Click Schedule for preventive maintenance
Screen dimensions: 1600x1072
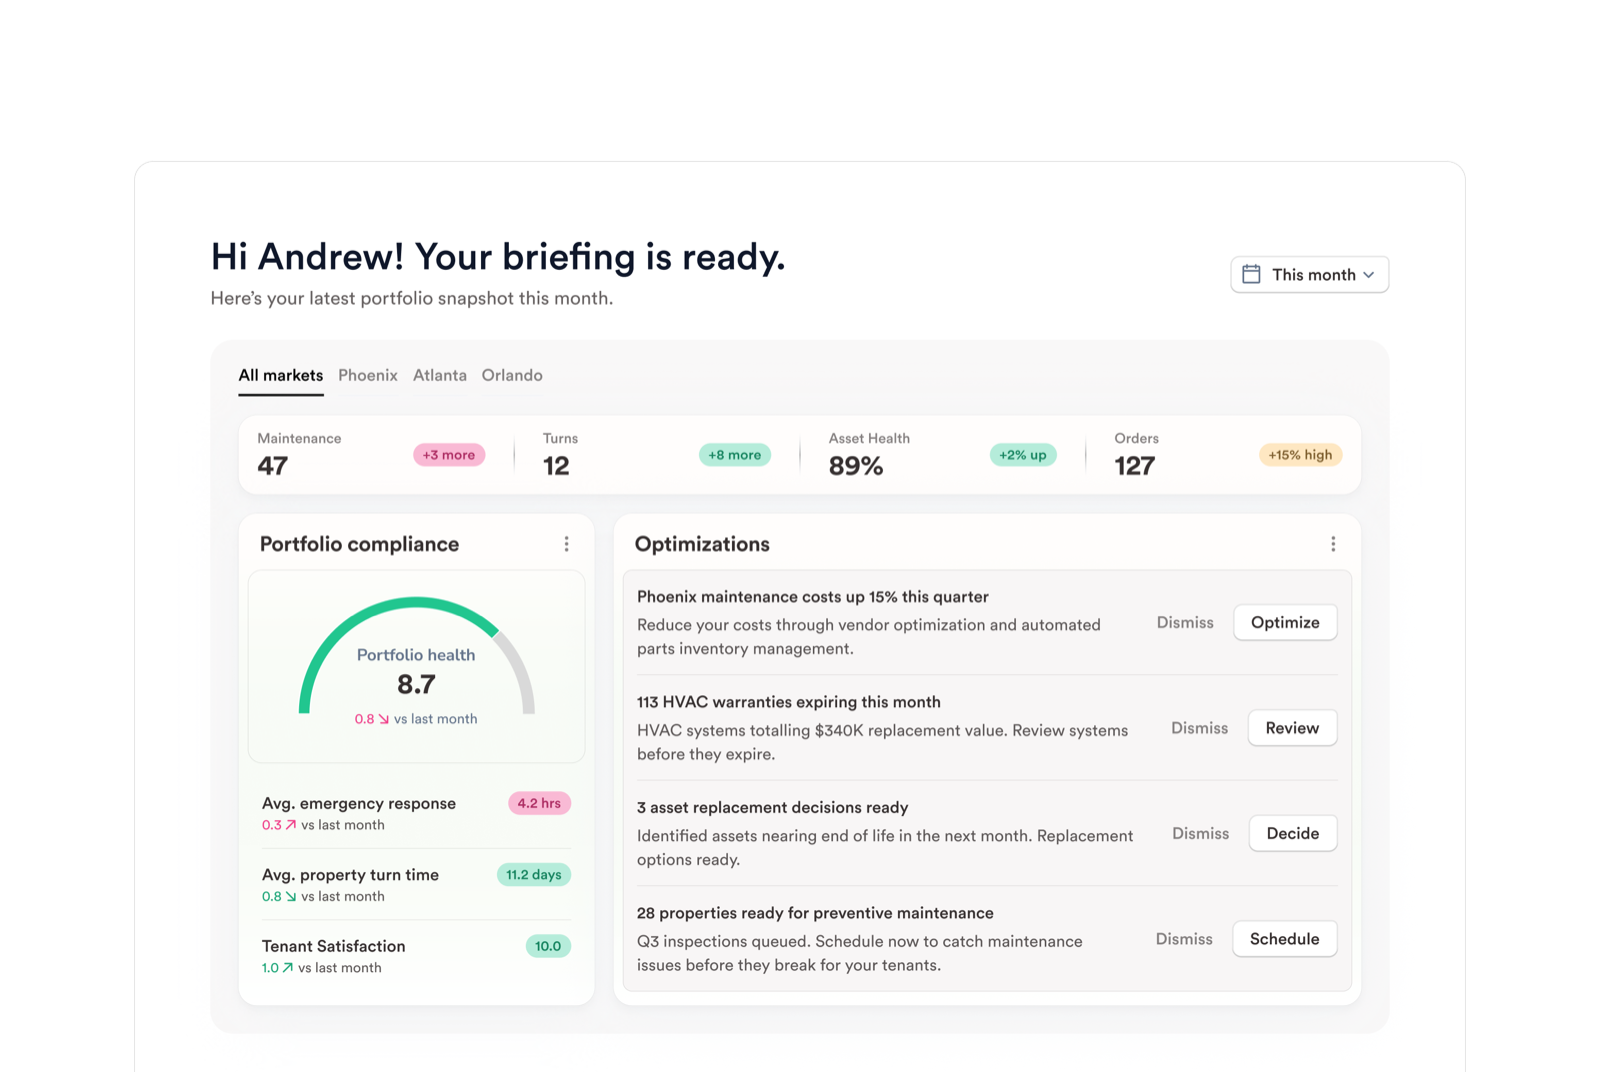coord(1284,939)
